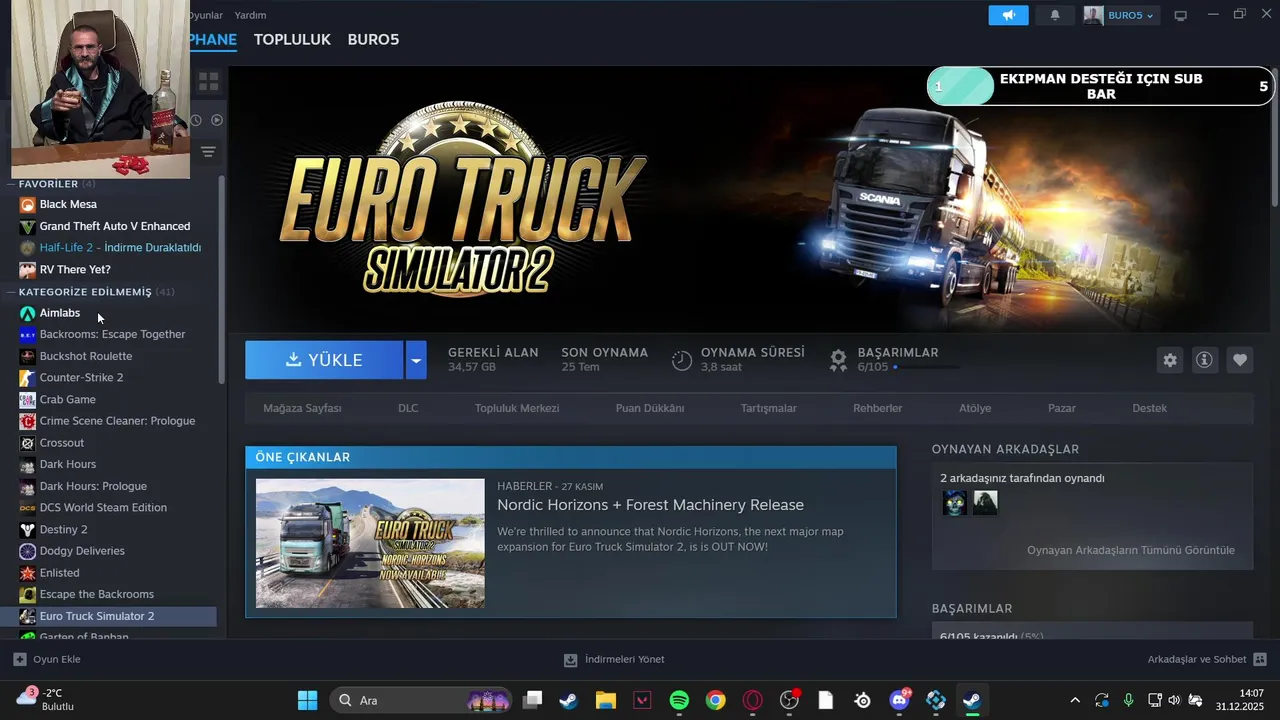
Task: Show game info panel icon
Action: (x=1204, y=360)
